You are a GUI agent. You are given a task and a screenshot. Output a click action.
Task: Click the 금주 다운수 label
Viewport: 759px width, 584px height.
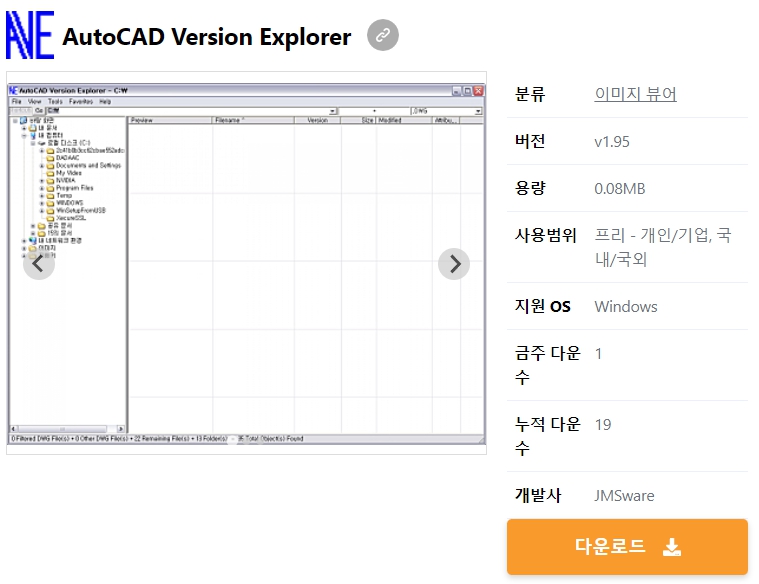click(547, 365)
